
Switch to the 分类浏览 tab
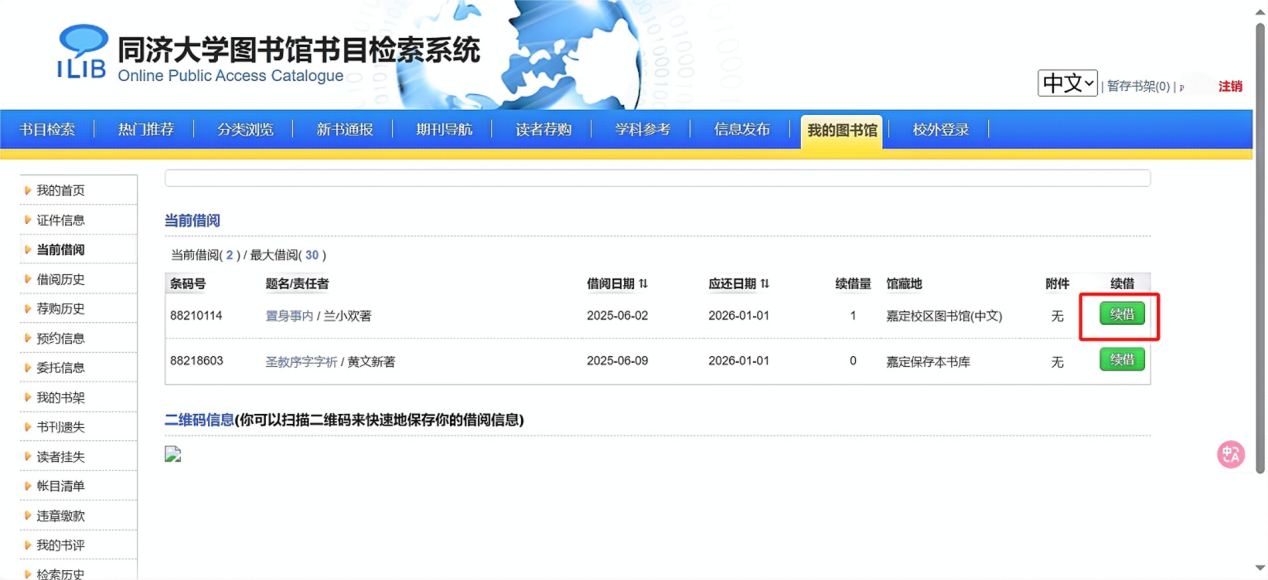245,129
